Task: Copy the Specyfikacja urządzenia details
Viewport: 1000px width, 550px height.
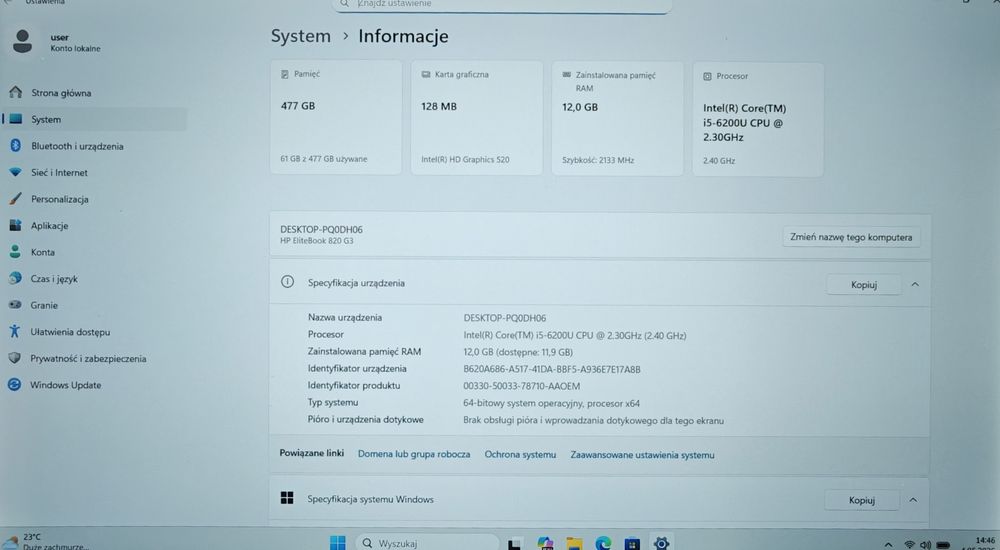Action: 864,285
